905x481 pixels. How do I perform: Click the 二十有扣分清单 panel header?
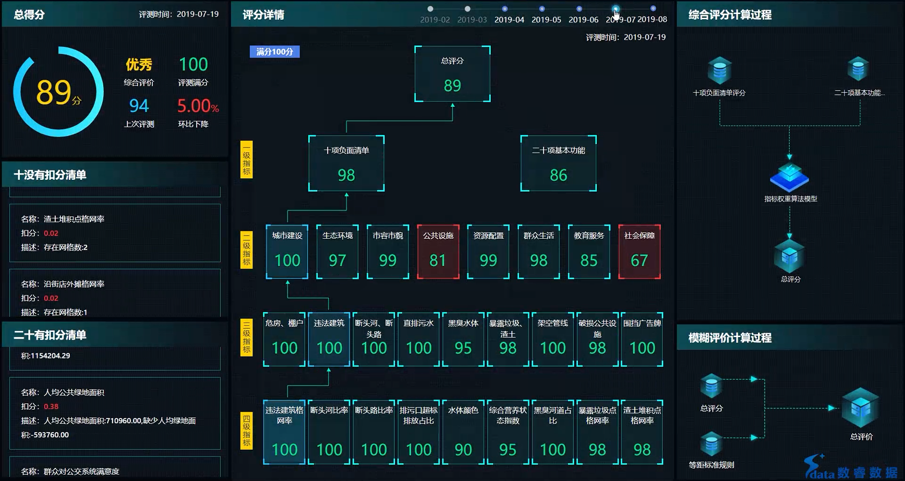point(115,335)
